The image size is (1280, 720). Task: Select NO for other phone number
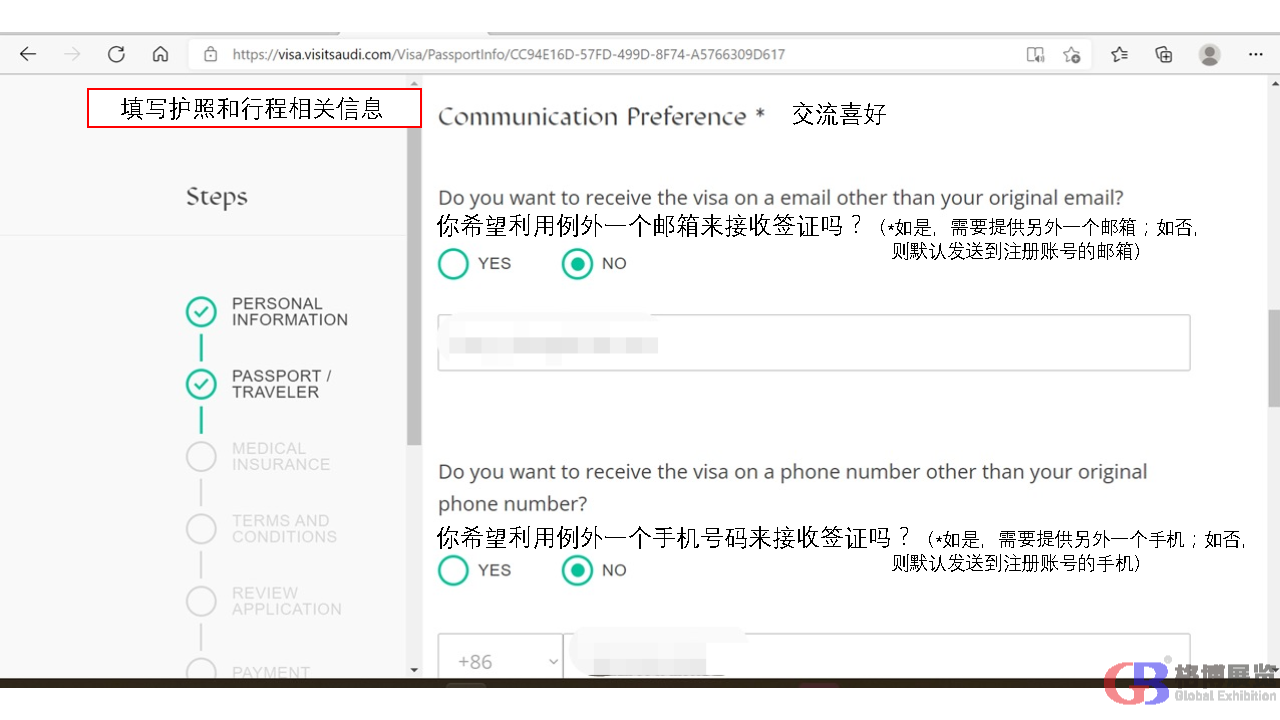tap(577, 570)
